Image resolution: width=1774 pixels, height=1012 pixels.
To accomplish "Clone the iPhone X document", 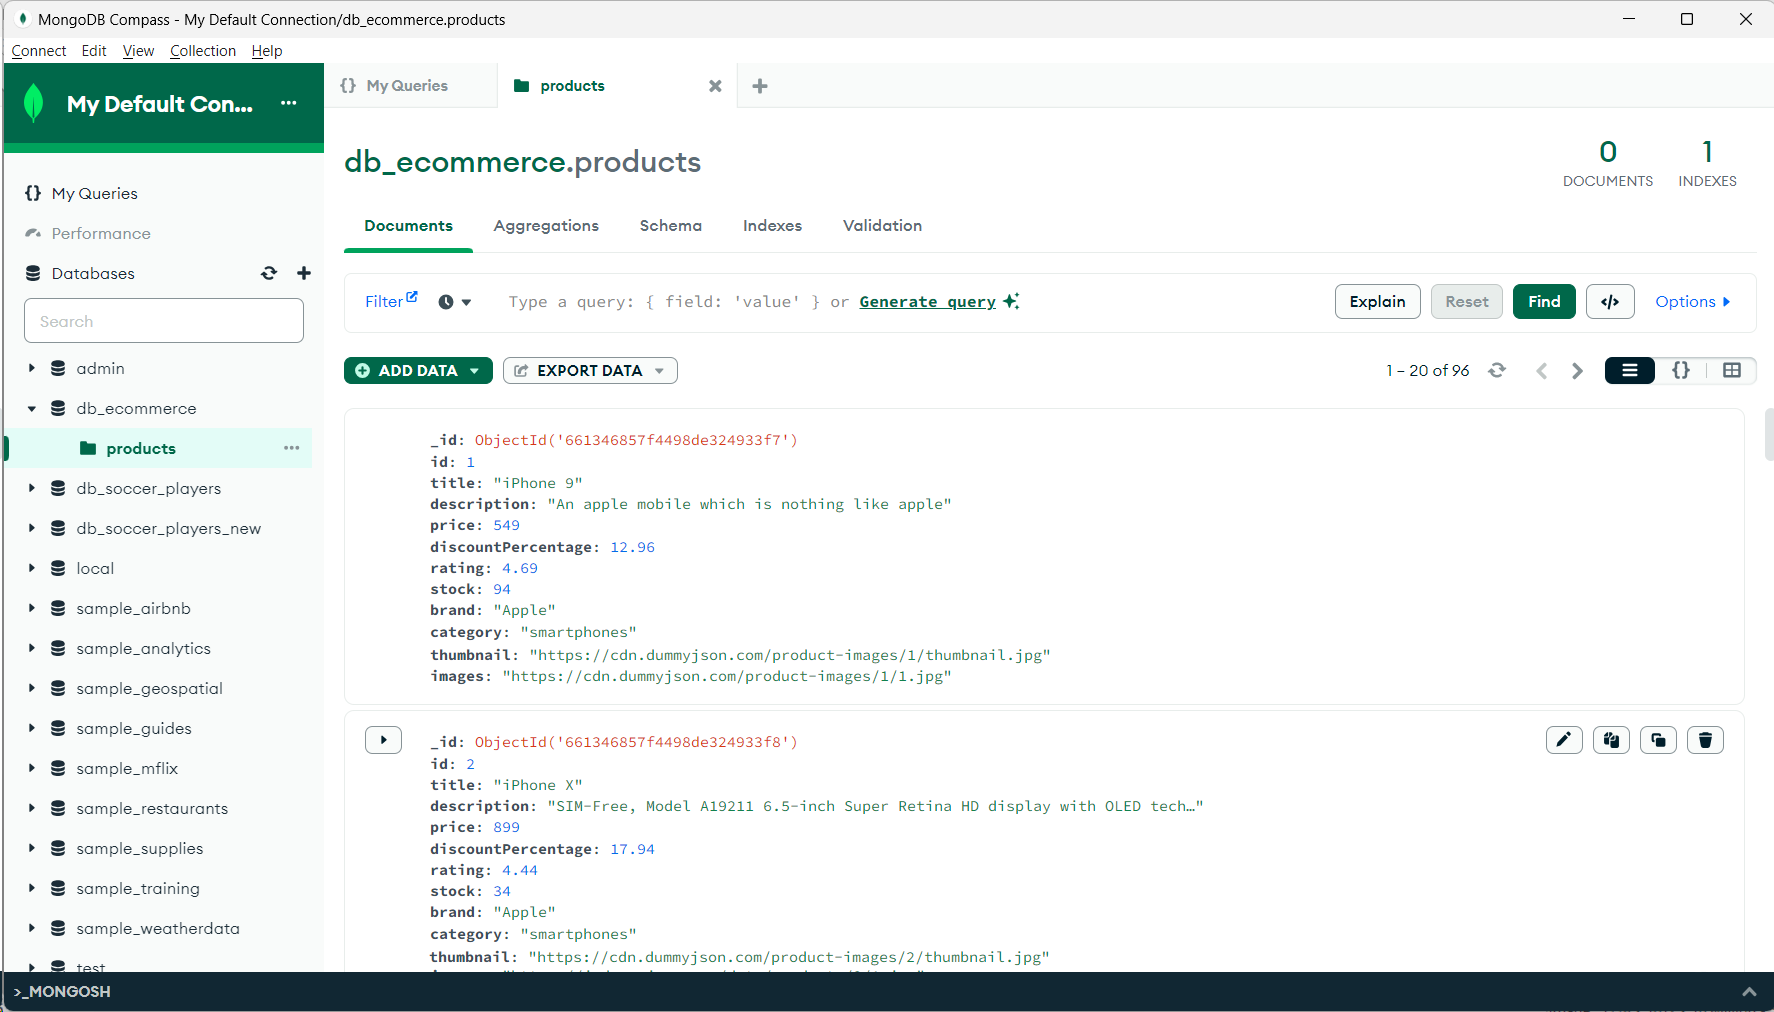I will [1658, 740].
